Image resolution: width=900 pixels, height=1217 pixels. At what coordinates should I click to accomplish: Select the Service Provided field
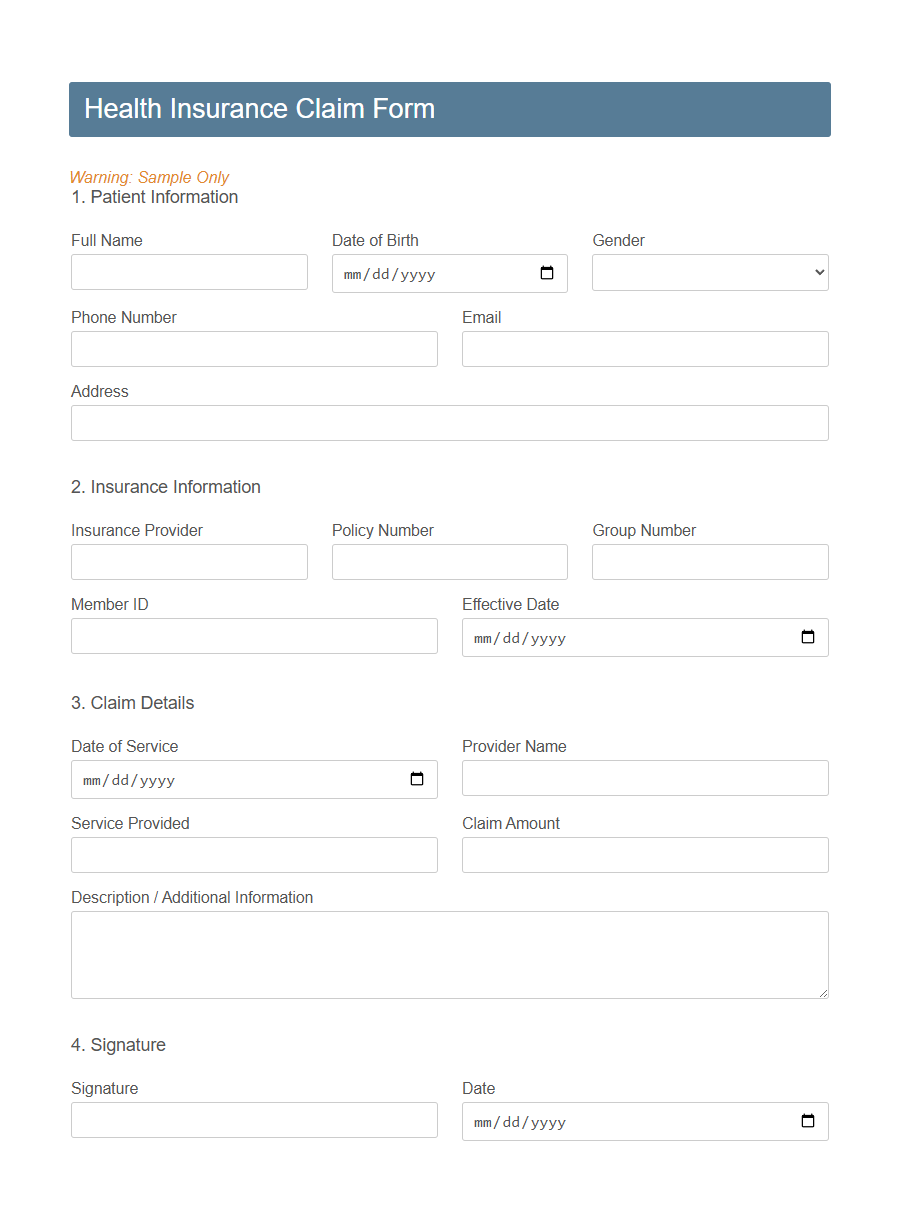click(x=254, y=855)
